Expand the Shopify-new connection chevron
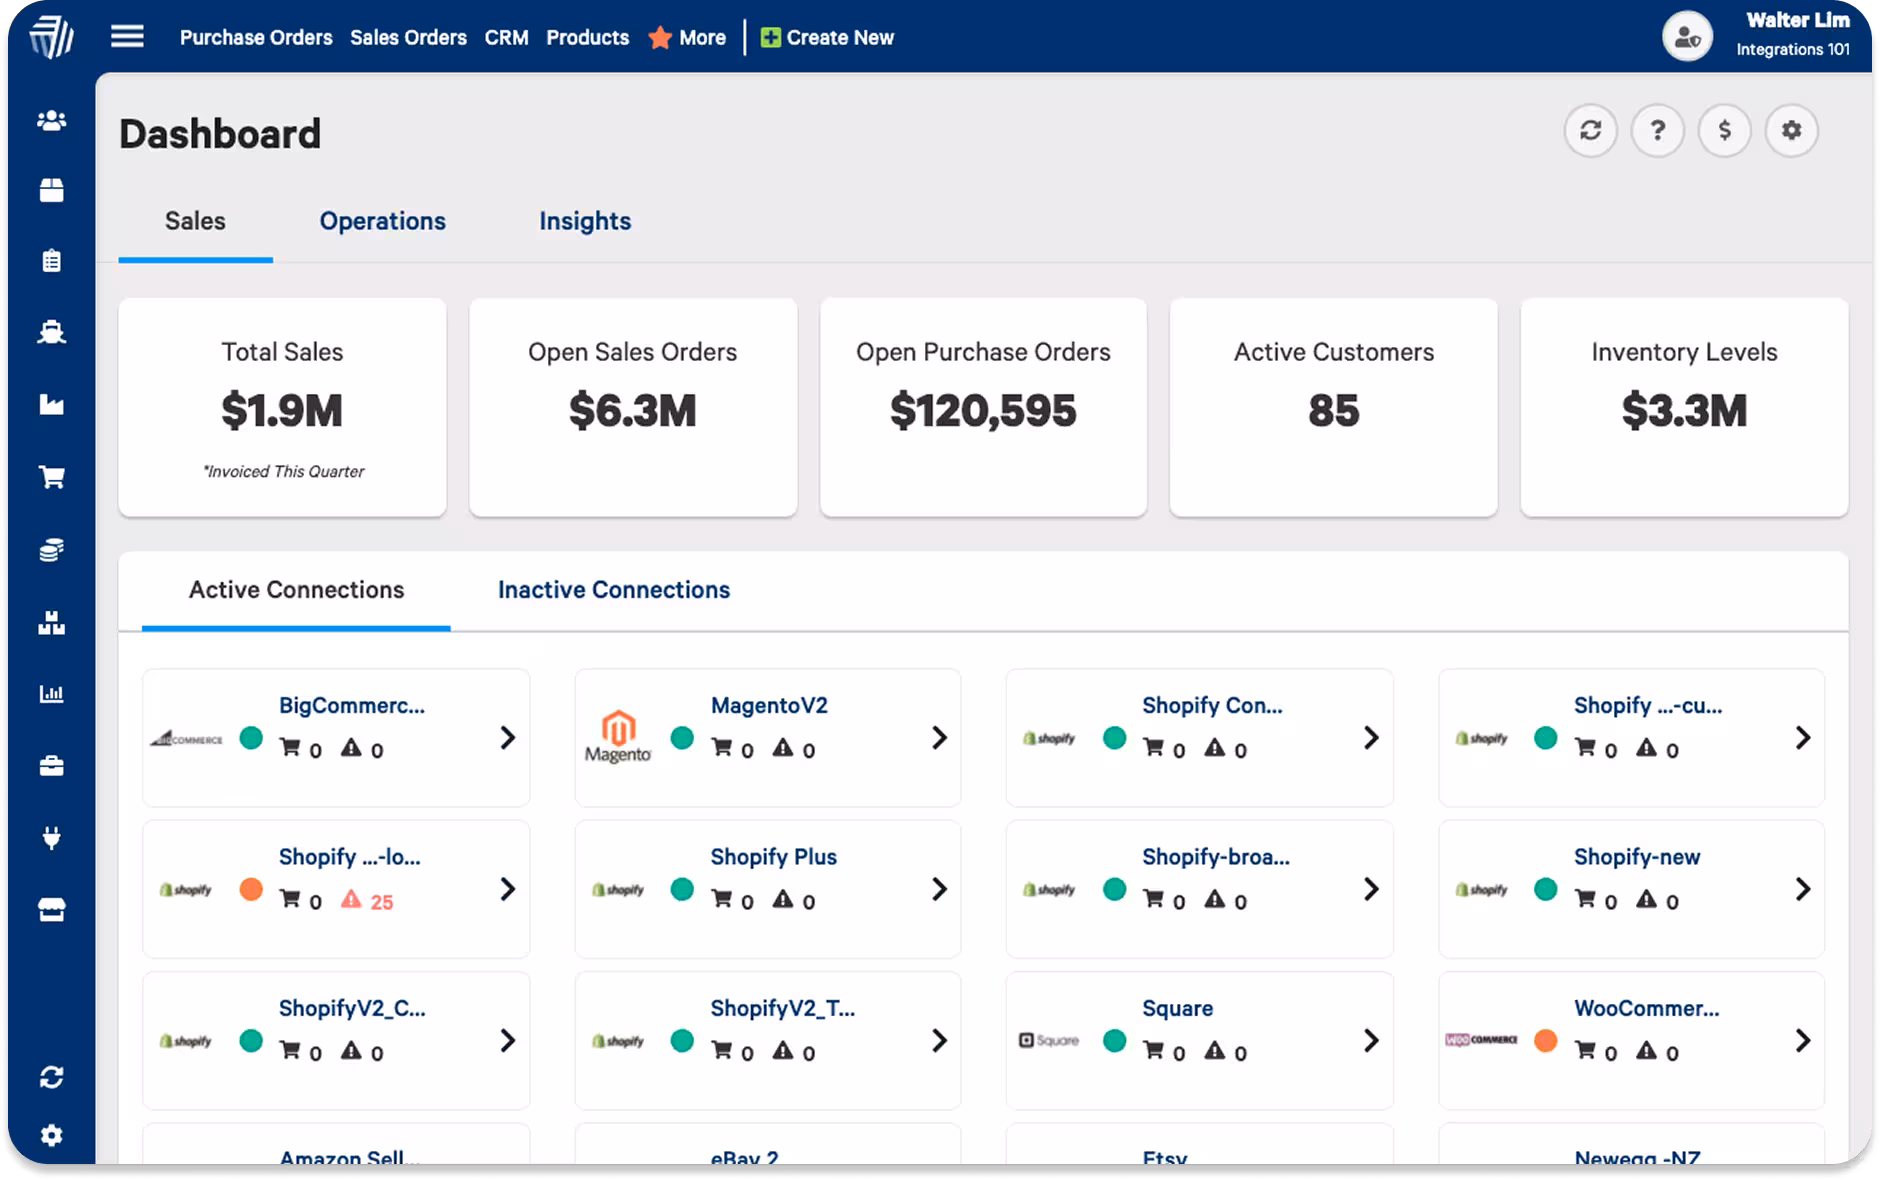 tap(1802, 889)
